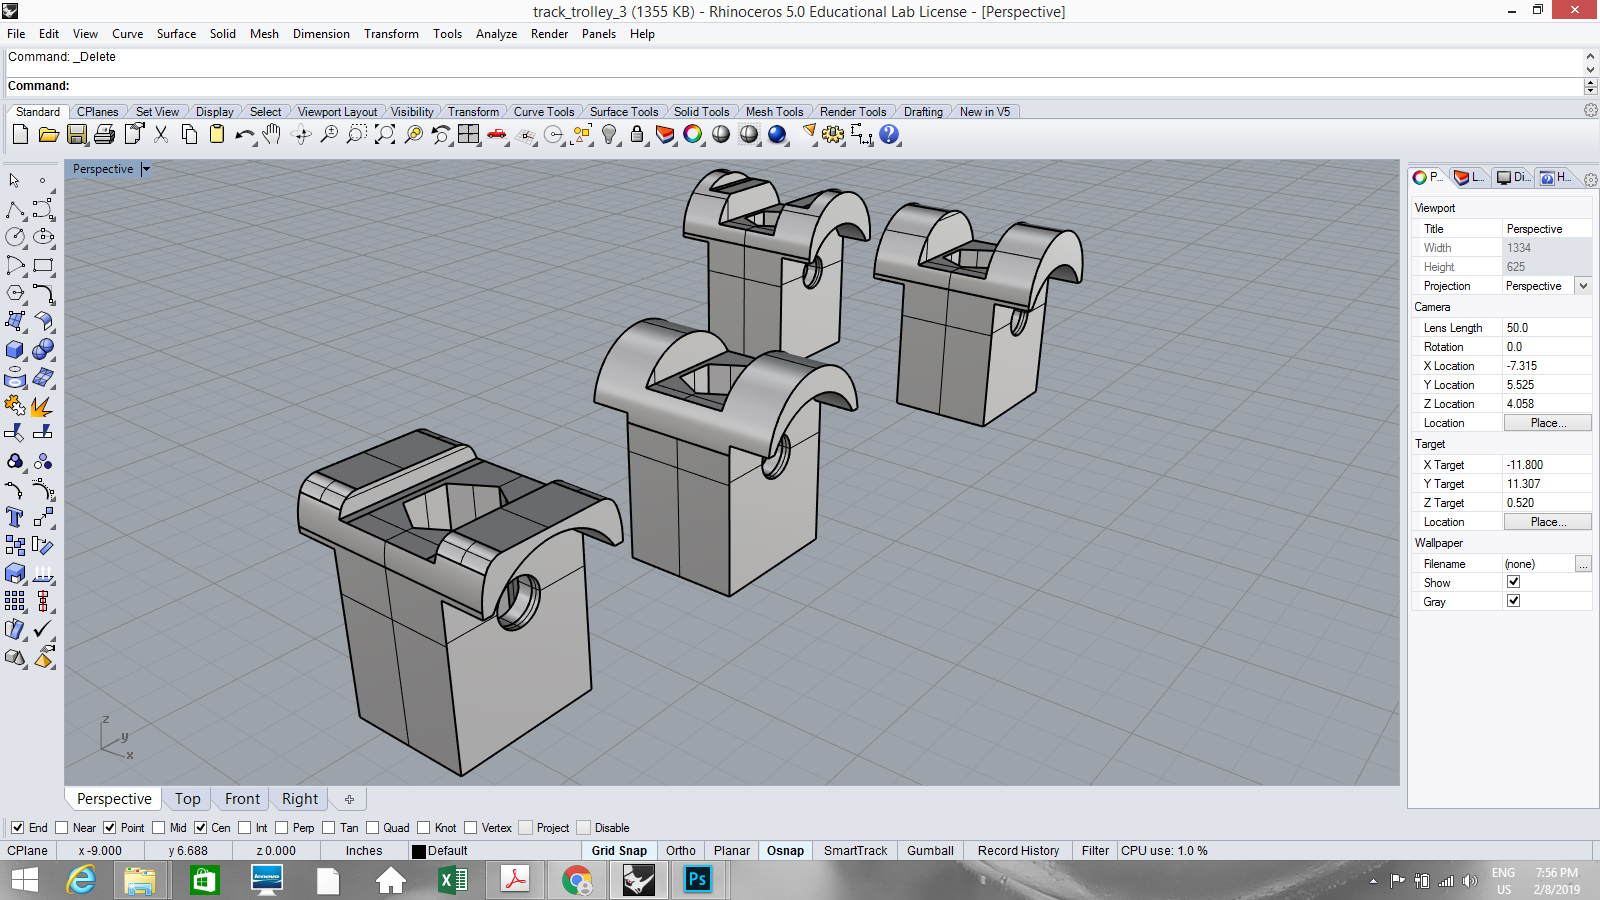Click the Pan view hand icon

point(272,135)
